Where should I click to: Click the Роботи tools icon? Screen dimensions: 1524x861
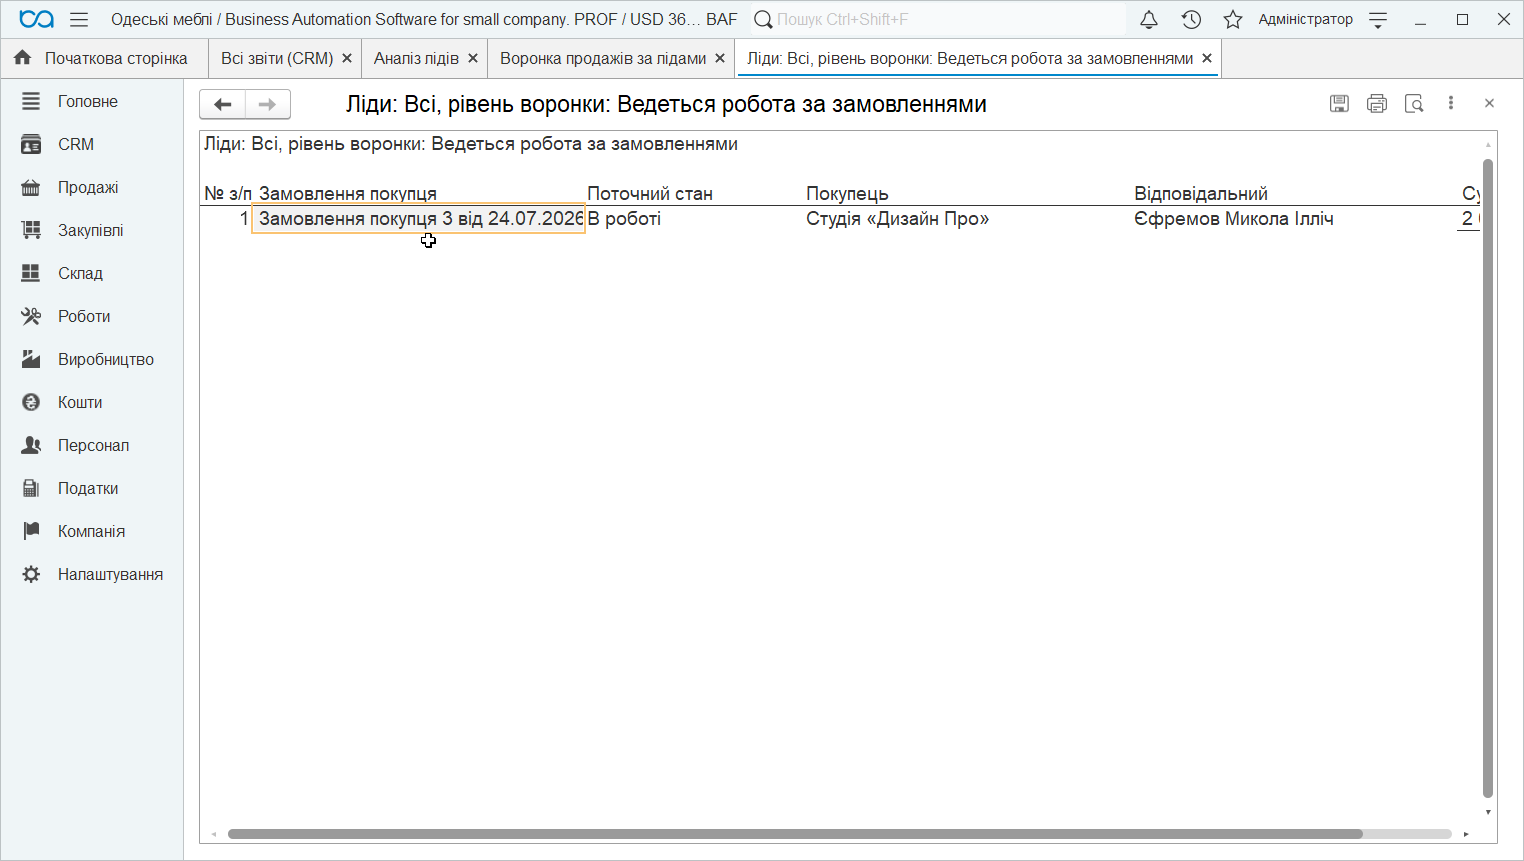click(31, 316)
